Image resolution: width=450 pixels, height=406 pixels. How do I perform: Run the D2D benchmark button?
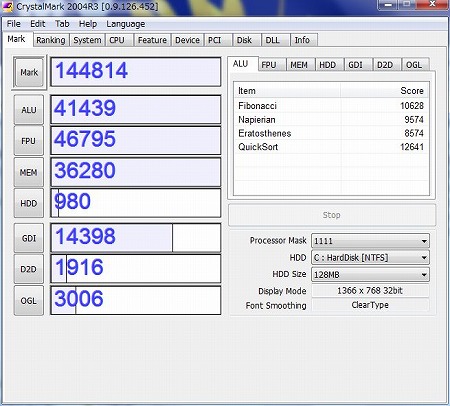coord(29,269)
